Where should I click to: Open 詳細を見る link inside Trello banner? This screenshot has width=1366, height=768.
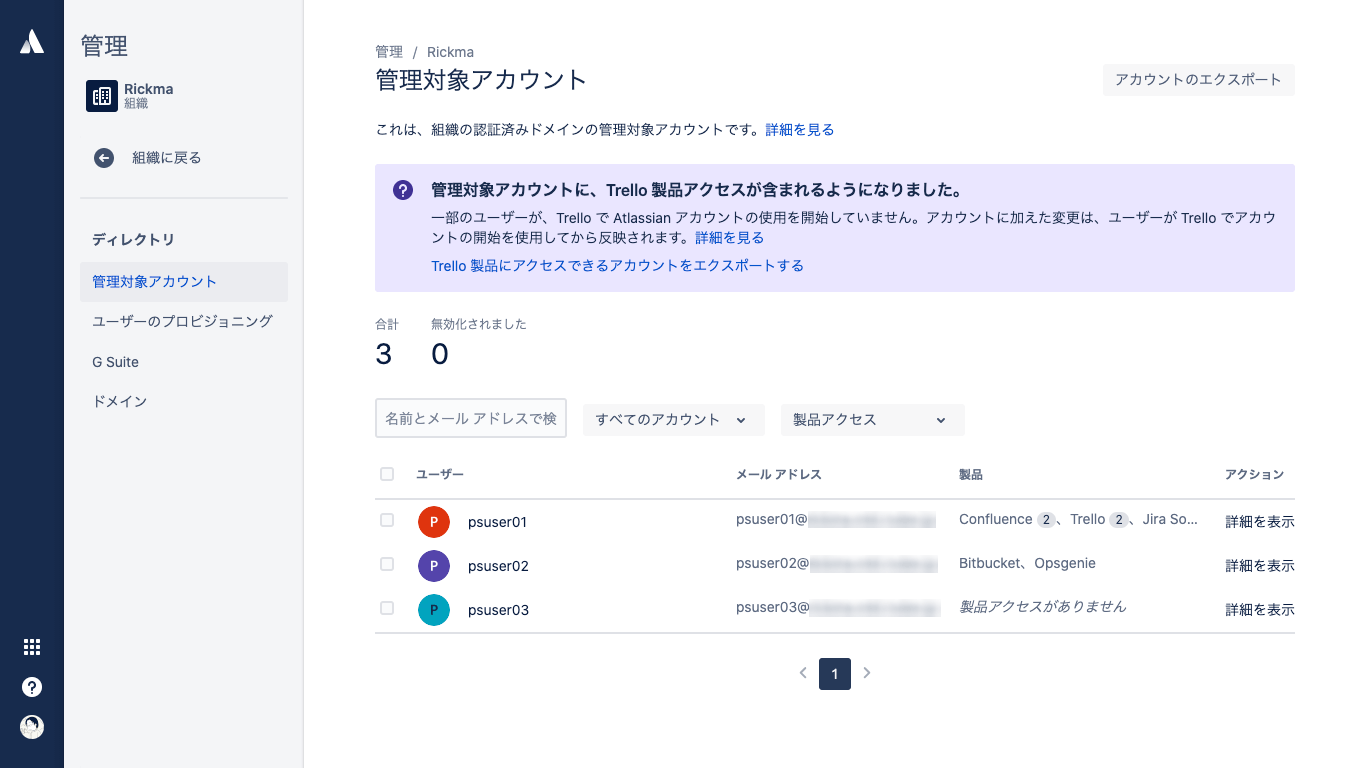[730, 238]
